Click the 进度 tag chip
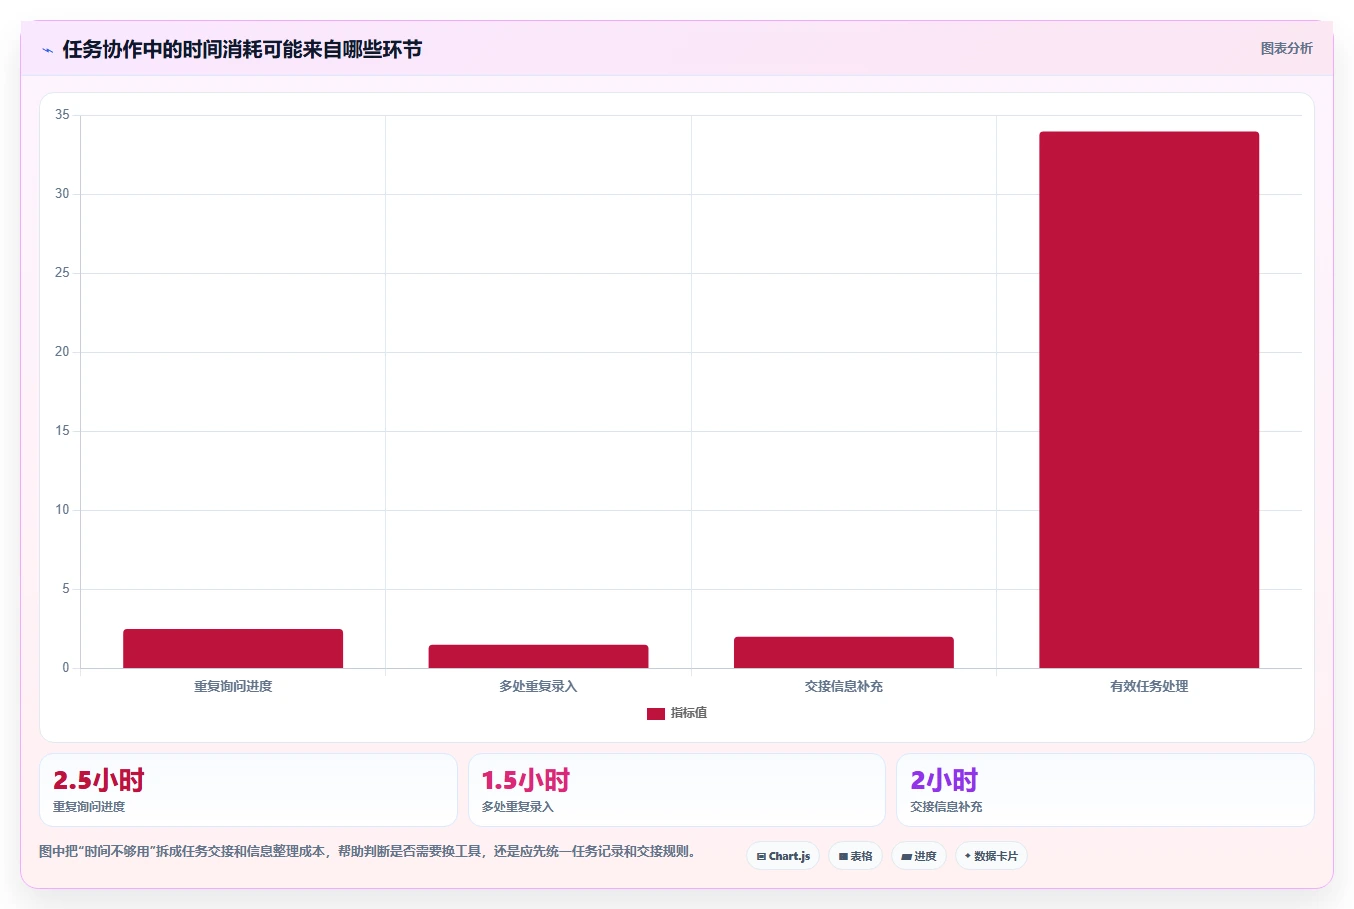This screenshot has width=1354, height=909. pos(919,856)
